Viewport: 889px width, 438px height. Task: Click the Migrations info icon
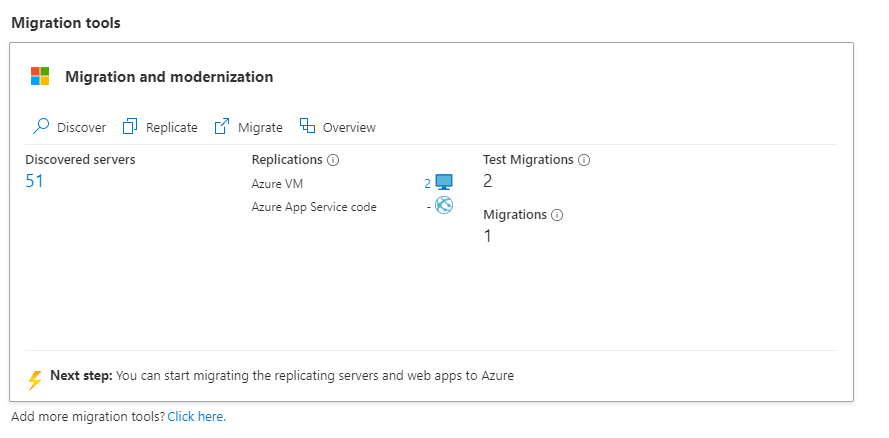point(558,215)
